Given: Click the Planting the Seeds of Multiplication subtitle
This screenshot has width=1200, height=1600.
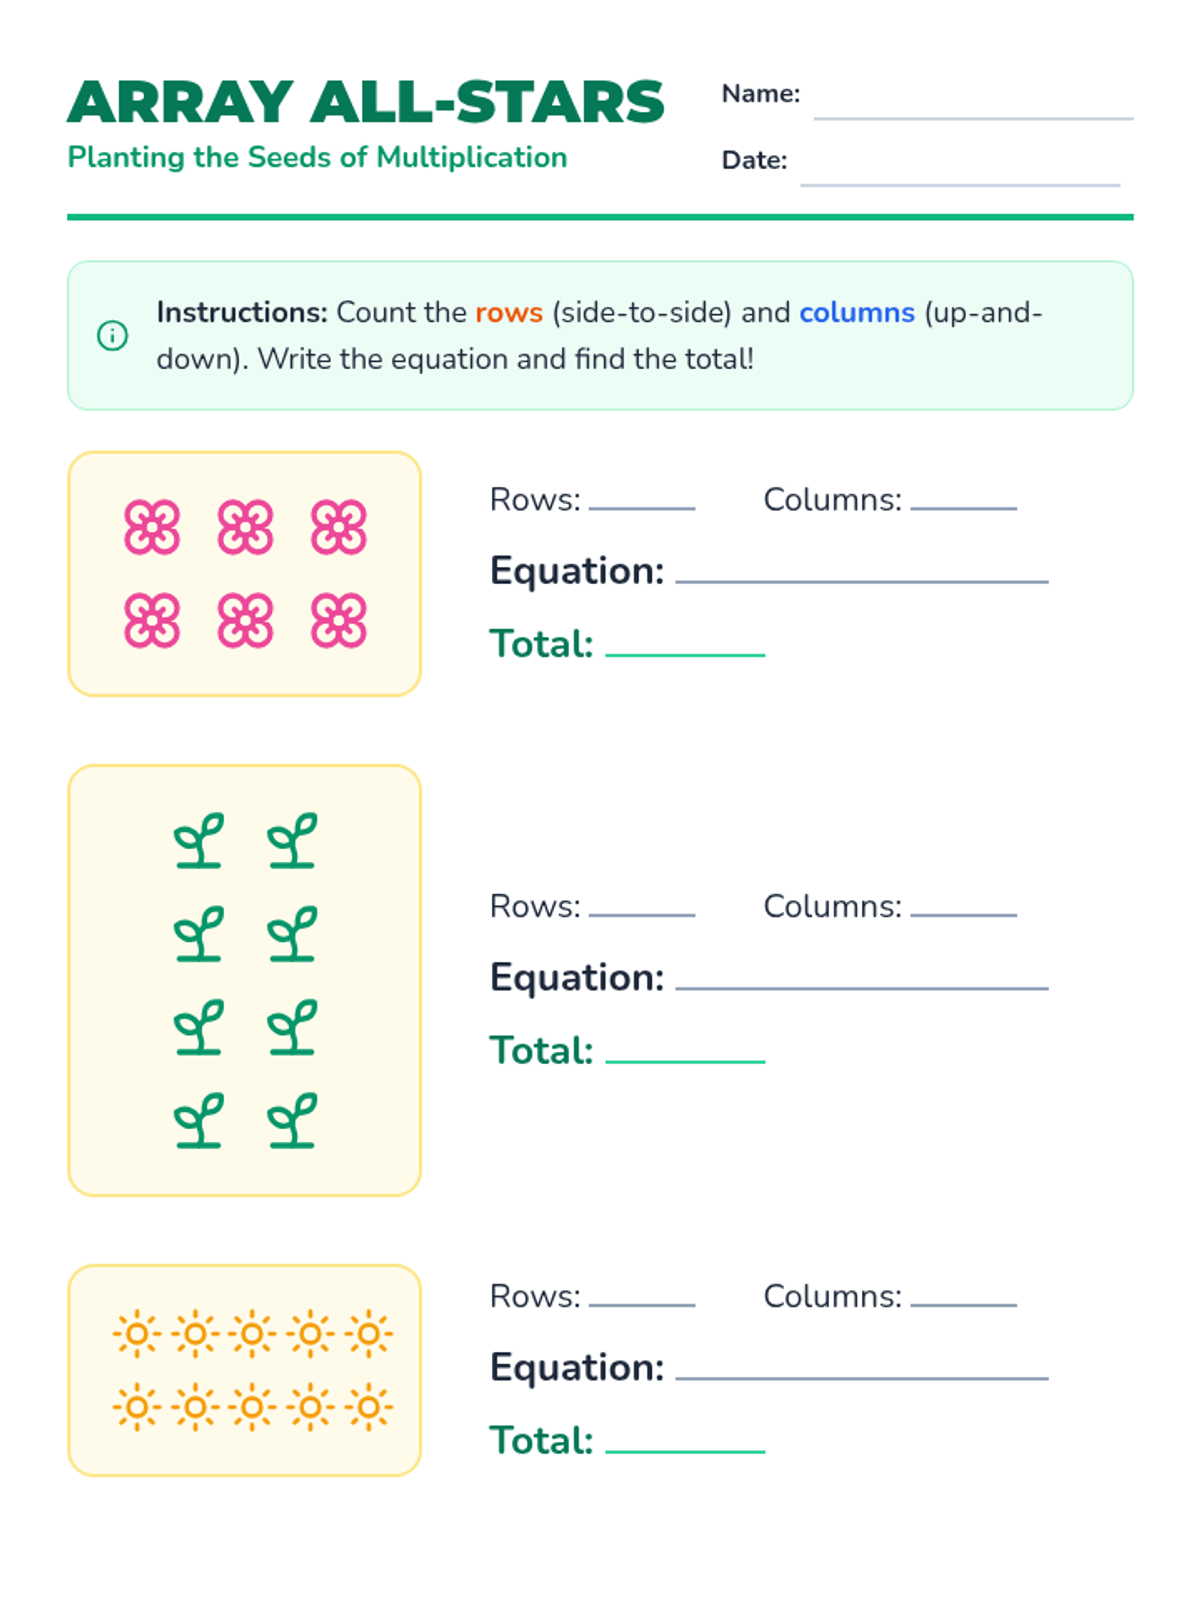Looking at the screenshot, I should (317, 157).
